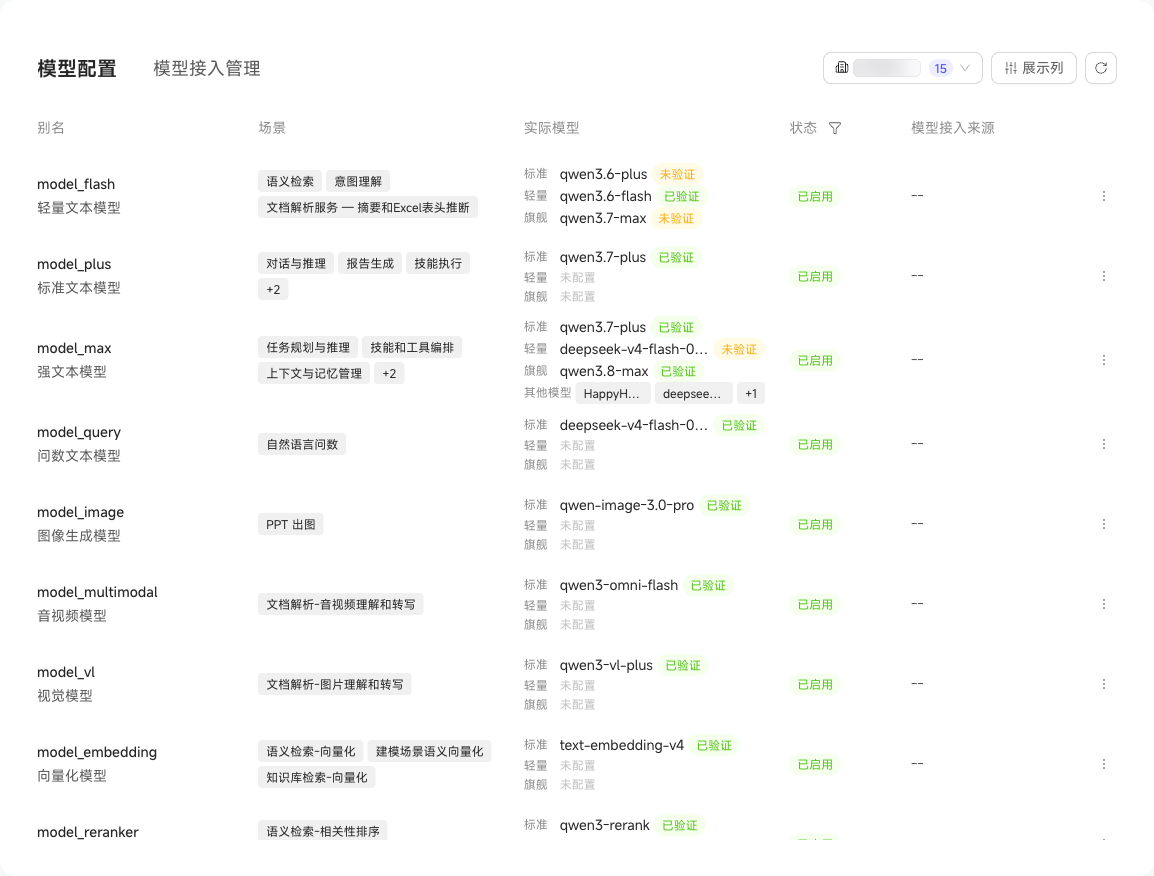Click the text-embedding-v4 model name
1154x876 pixels.
click(622, 746)
